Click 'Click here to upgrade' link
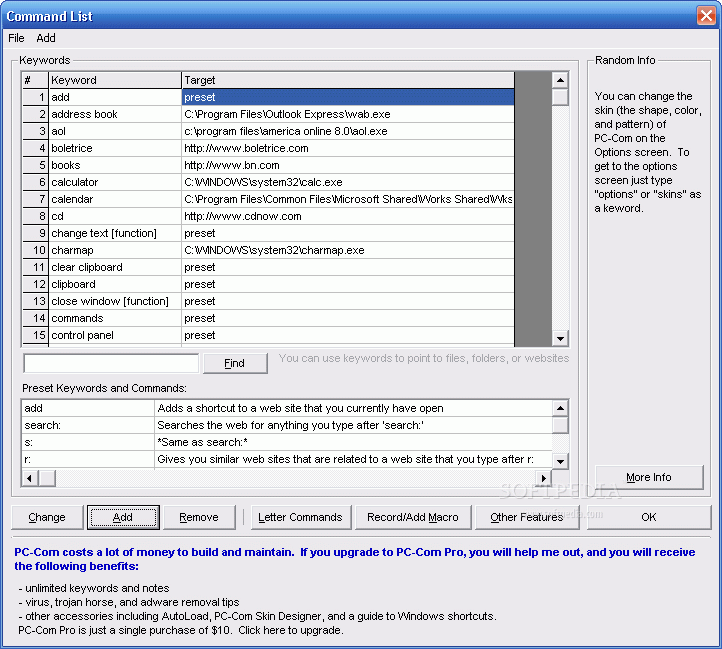This screenshot has height=649, width=722. [x=291, y=630]
